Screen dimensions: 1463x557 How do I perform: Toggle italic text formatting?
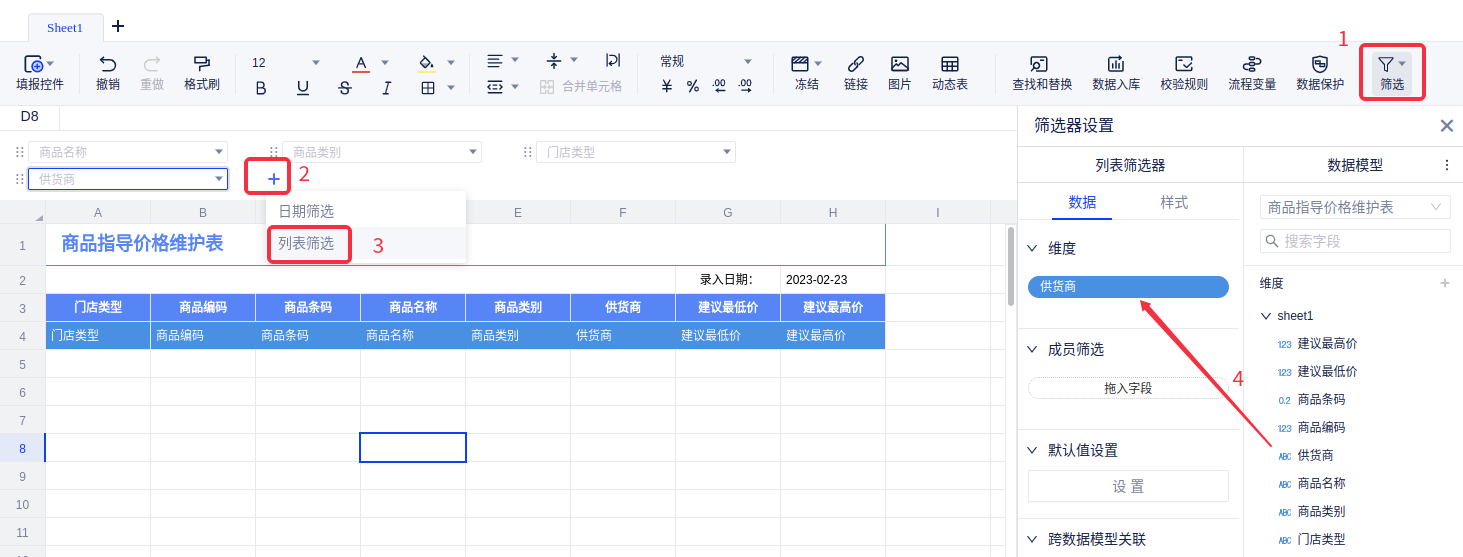coord(386,88)
